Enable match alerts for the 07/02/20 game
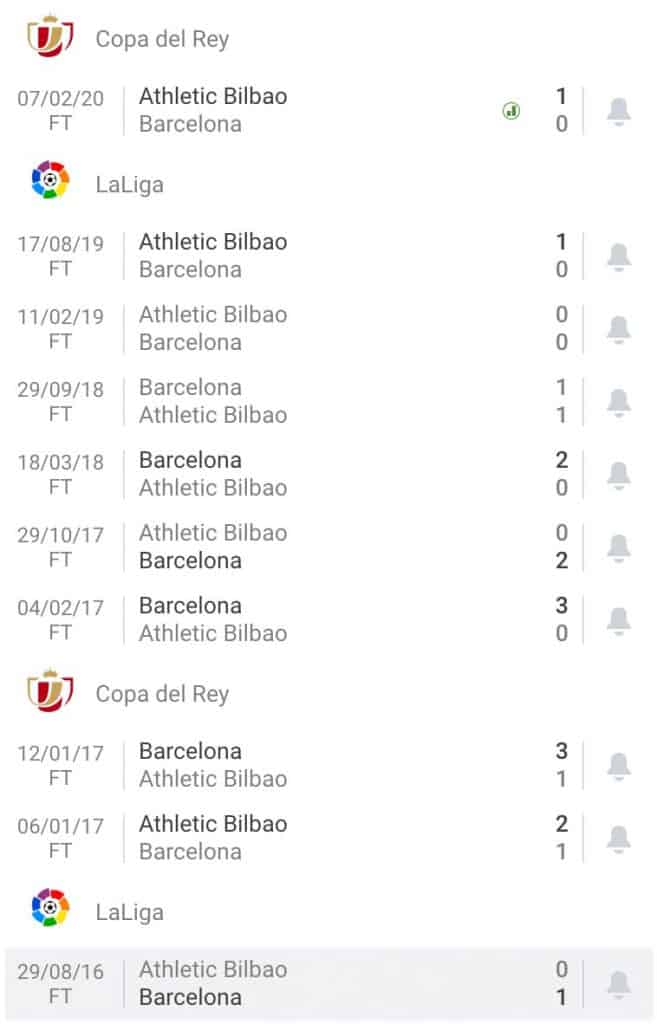This screenshot has width=657, height=1024. click(x=618, y=110)
